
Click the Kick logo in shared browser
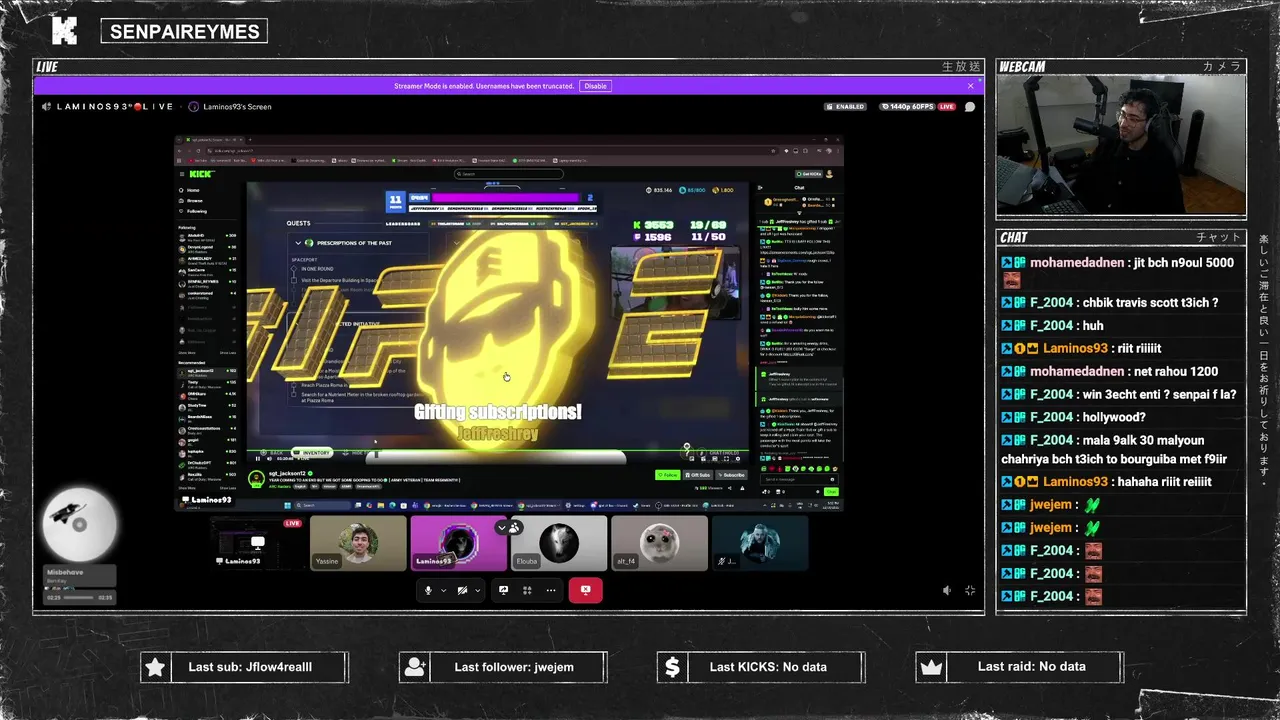(x=202, y=174)
